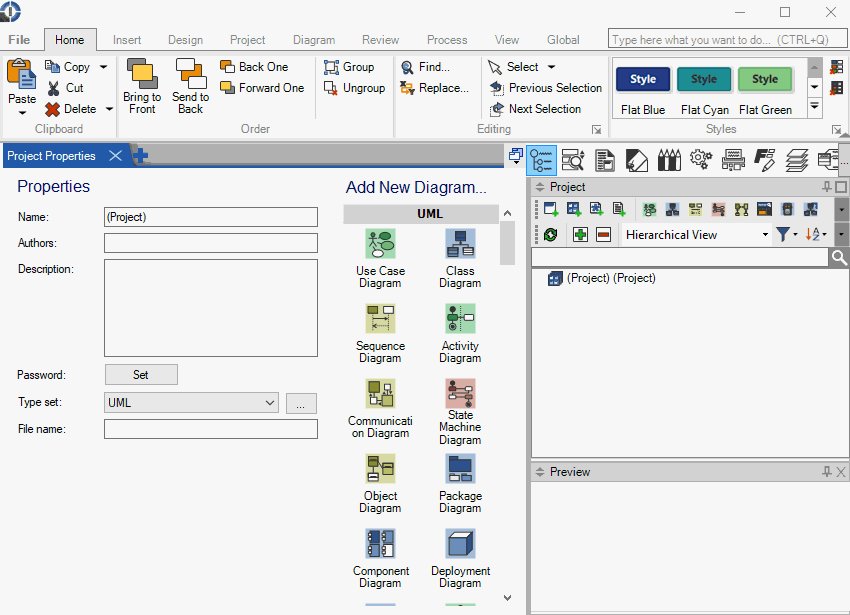Image resolution: width=850 pixels, height=615 pixels.
Task: Expand the Copy dropdown arrow
Action: pos(103,67)
